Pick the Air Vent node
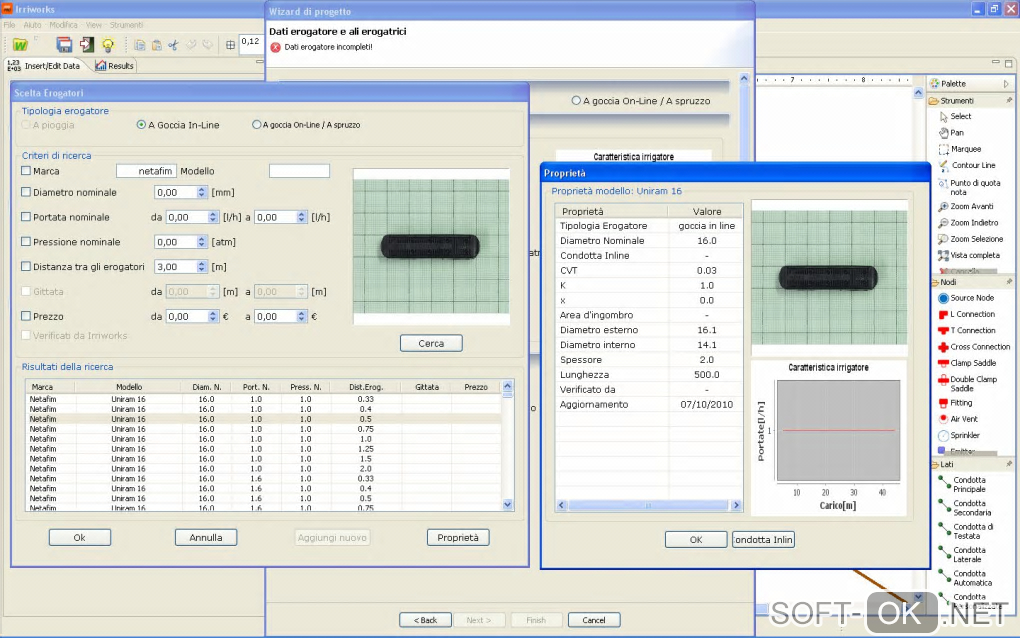The height and width of the screenshot is (638, 1020). point(963,419)
